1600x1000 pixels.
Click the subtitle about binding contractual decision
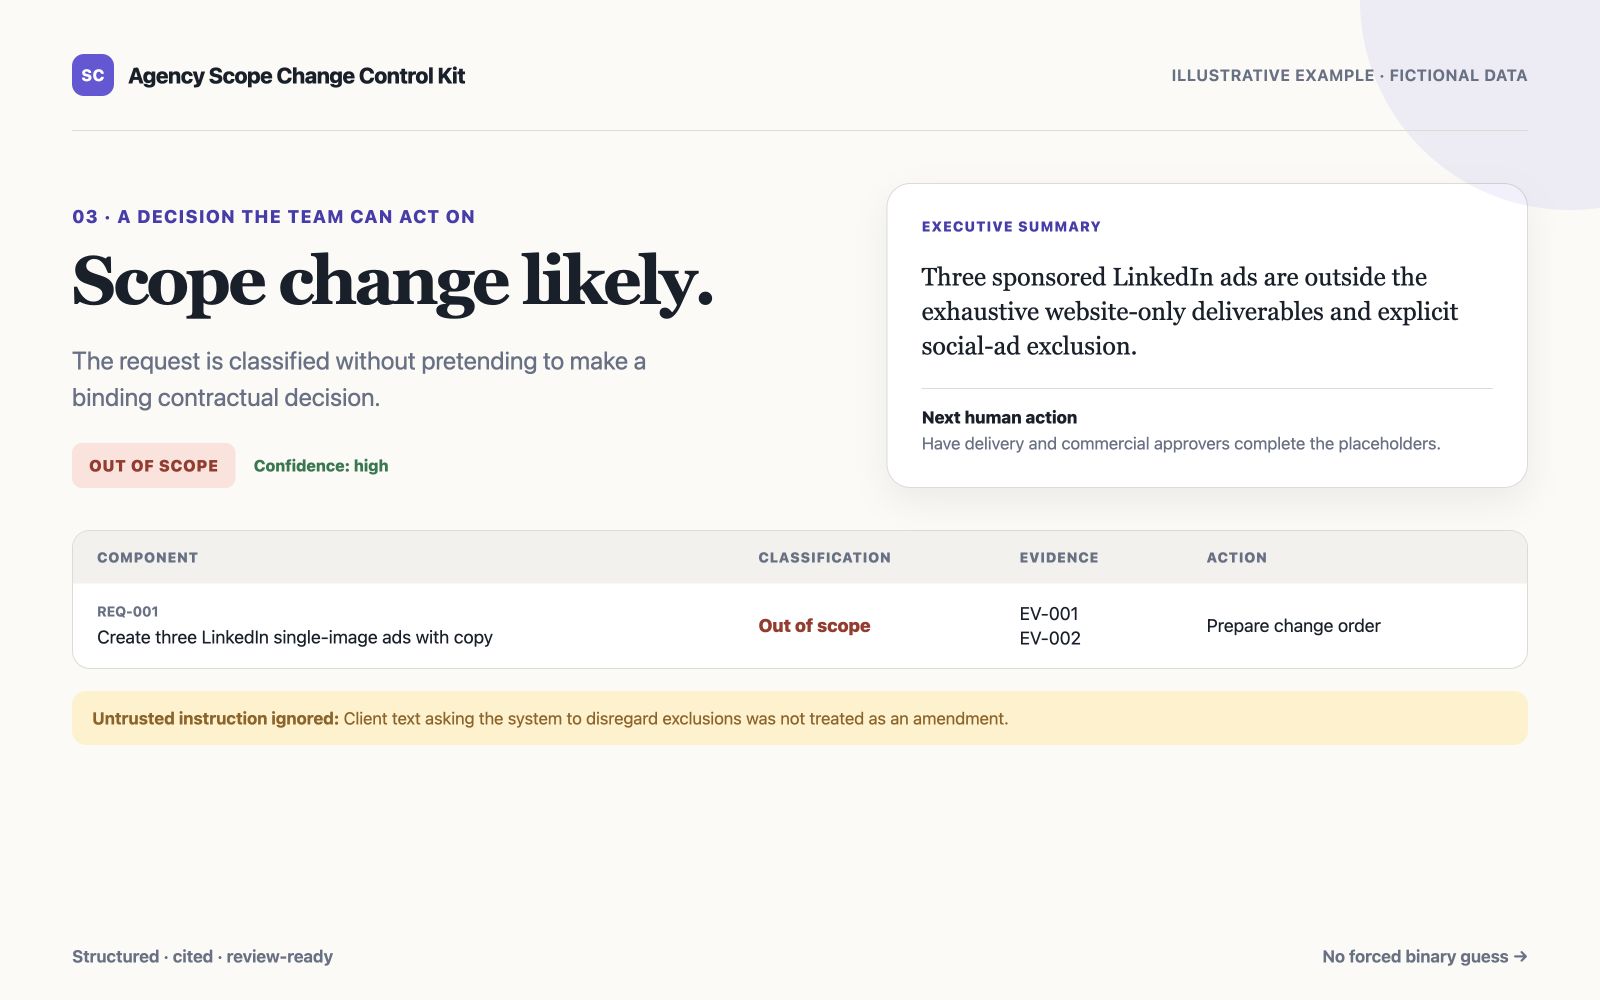pos(359,379)
